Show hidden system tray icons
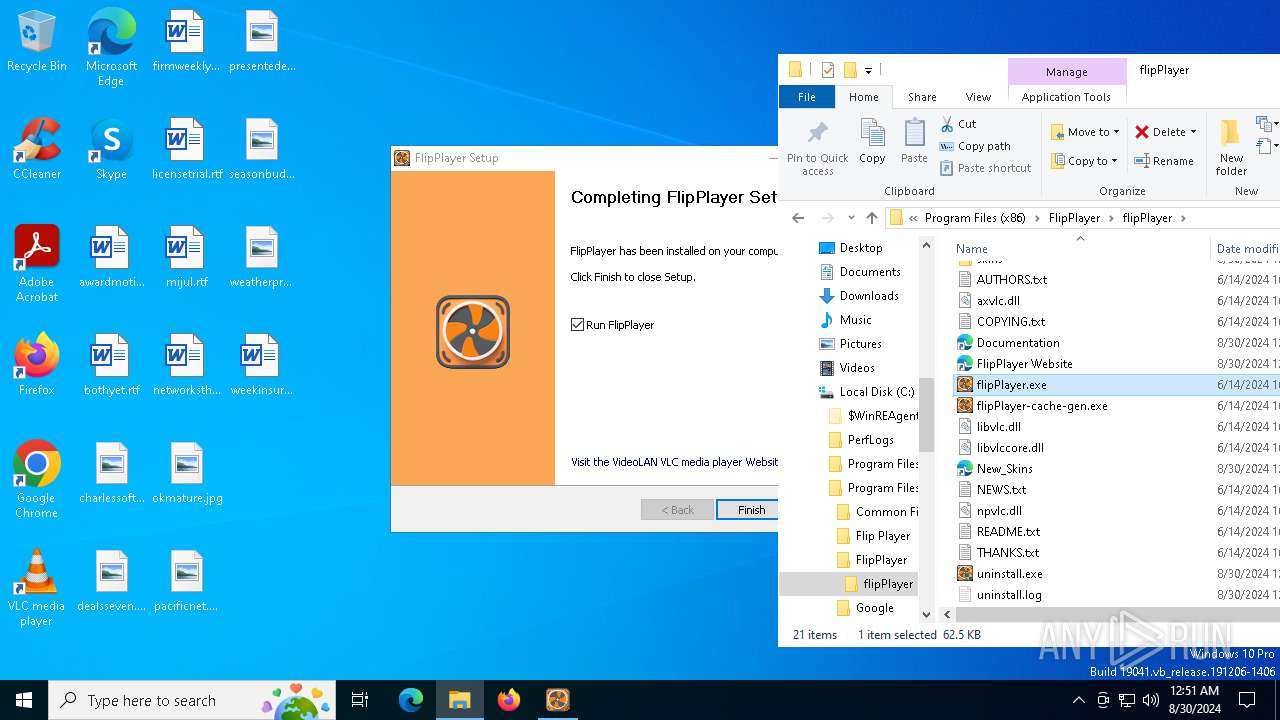1280x720 pixels. point(1078,700)
